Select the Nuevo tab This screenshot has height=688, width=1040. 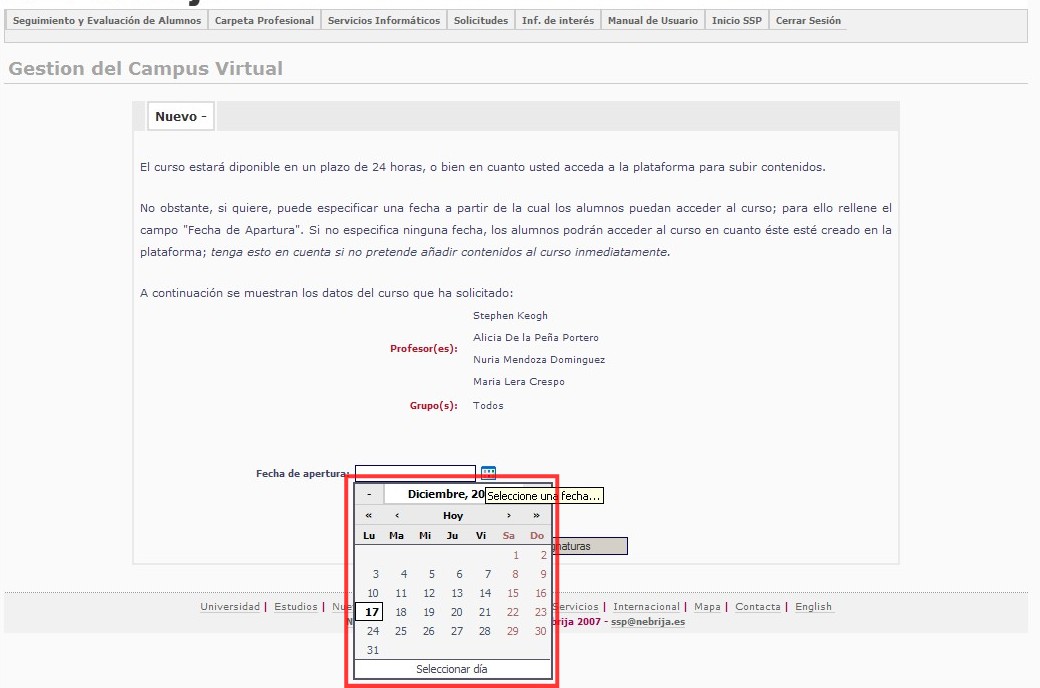pyautogui.click(x=180, y=116)
